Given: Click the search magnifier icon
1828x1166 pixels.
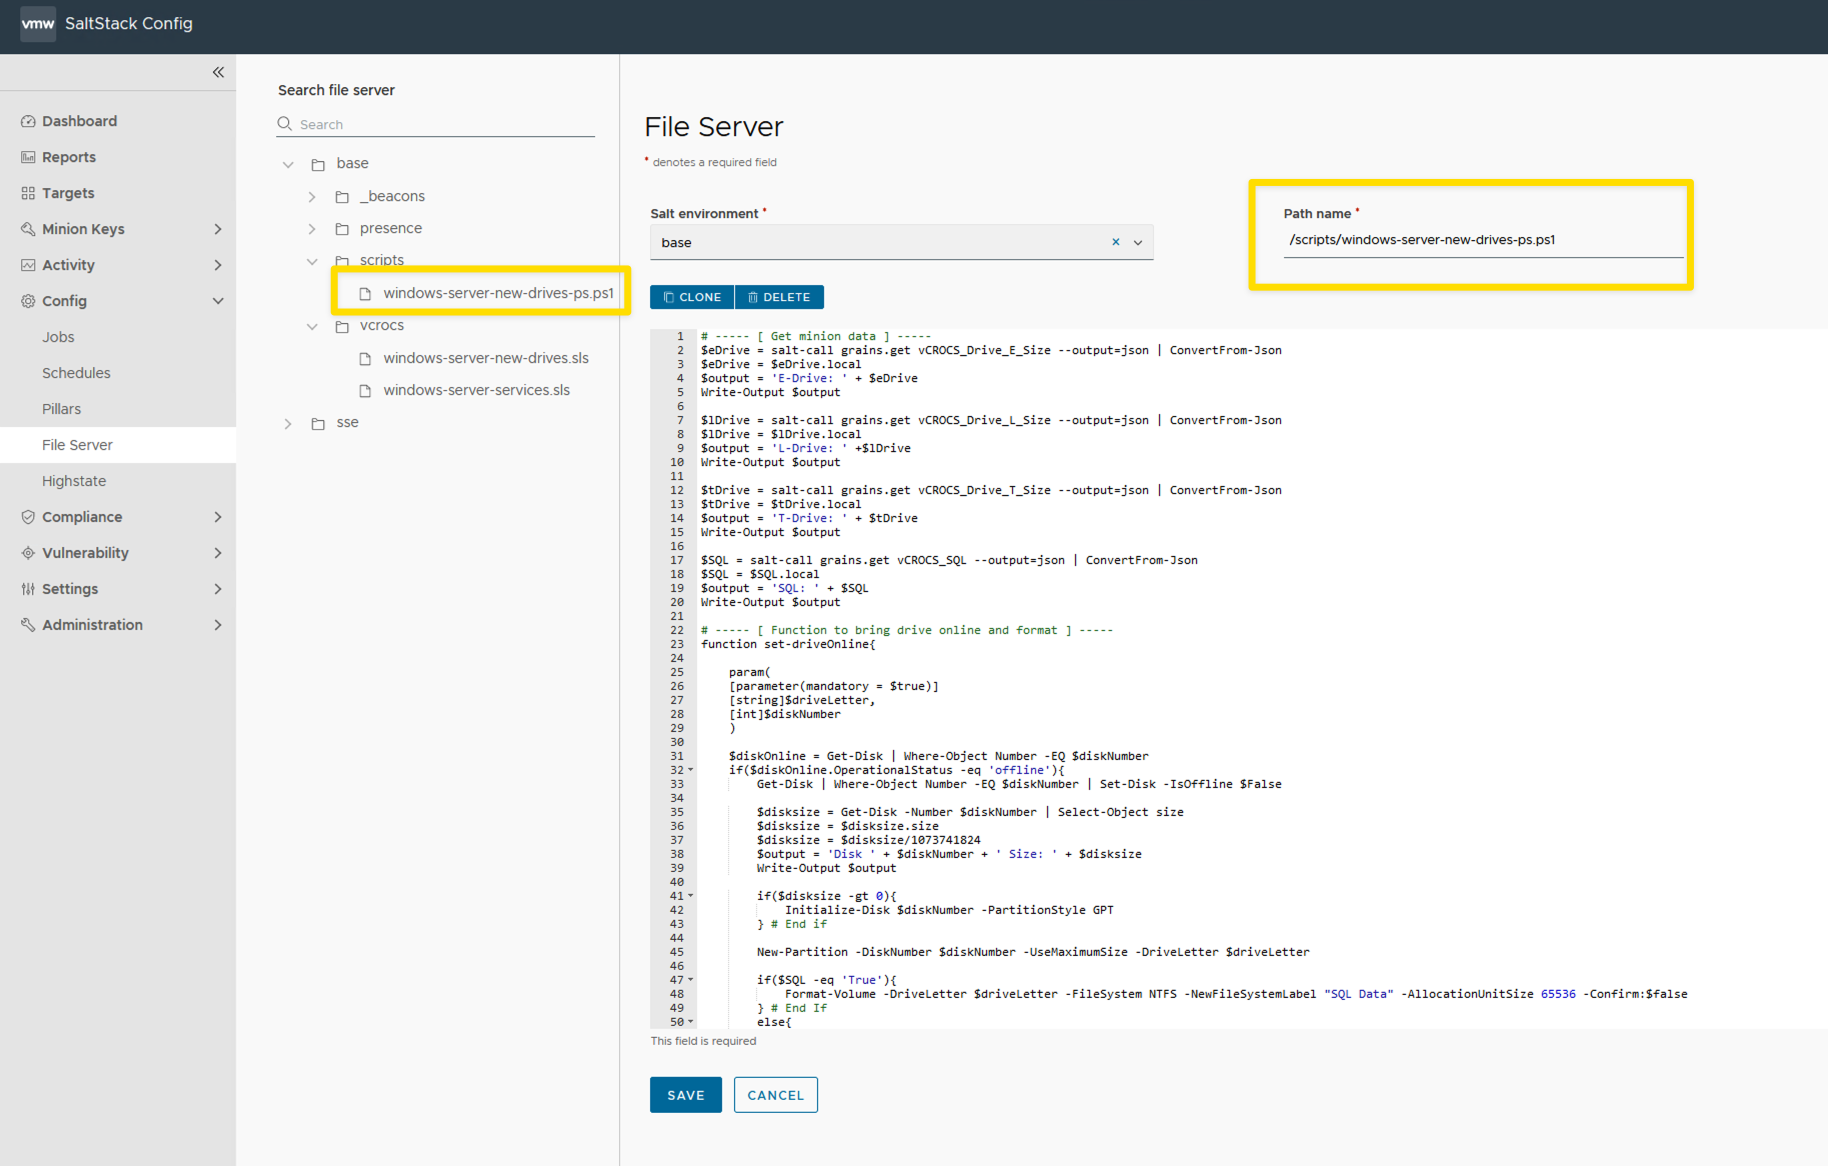Looking at the screenshot, I should point(285,124).
